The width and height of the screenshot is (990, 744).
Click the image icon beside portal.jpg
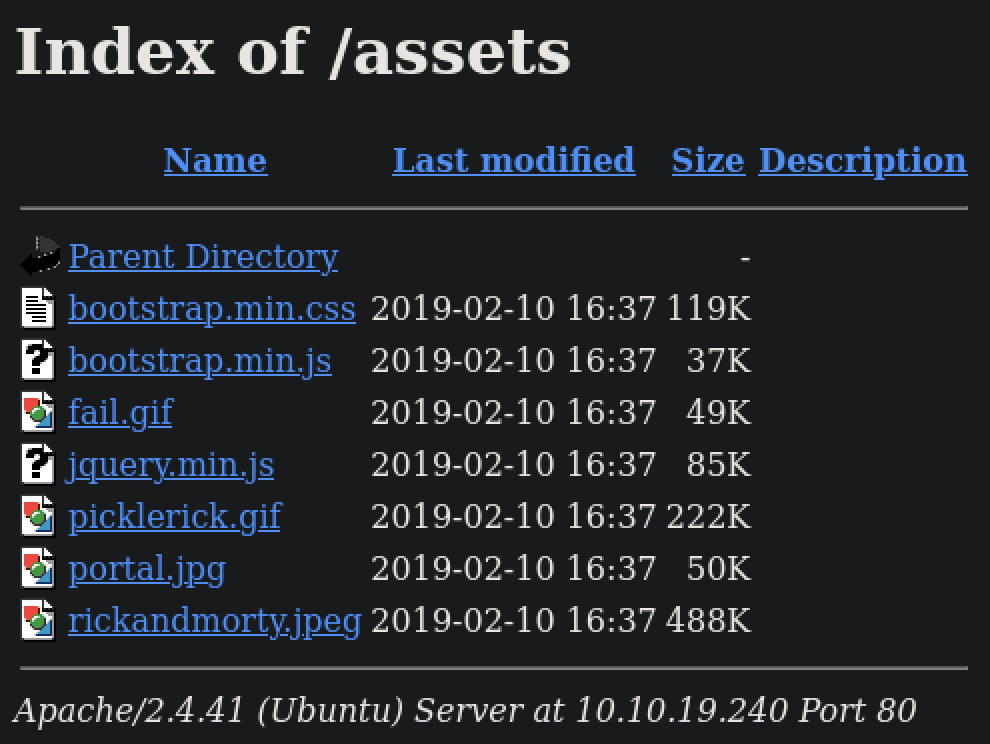click(38, 568)
